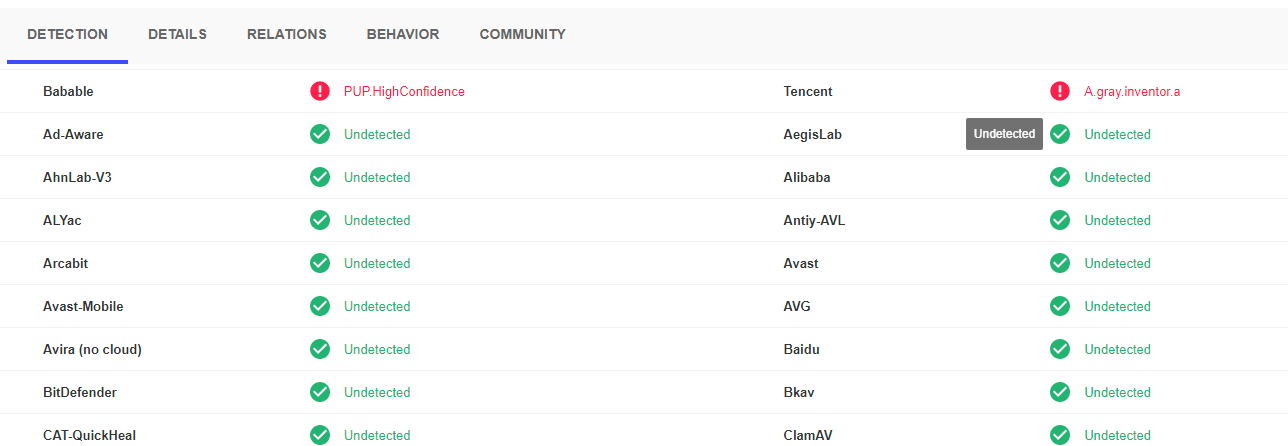This screenshot has width=1288, height=446.
Task: Open the RELATIONS tab
Action: [x=287, y=34]
